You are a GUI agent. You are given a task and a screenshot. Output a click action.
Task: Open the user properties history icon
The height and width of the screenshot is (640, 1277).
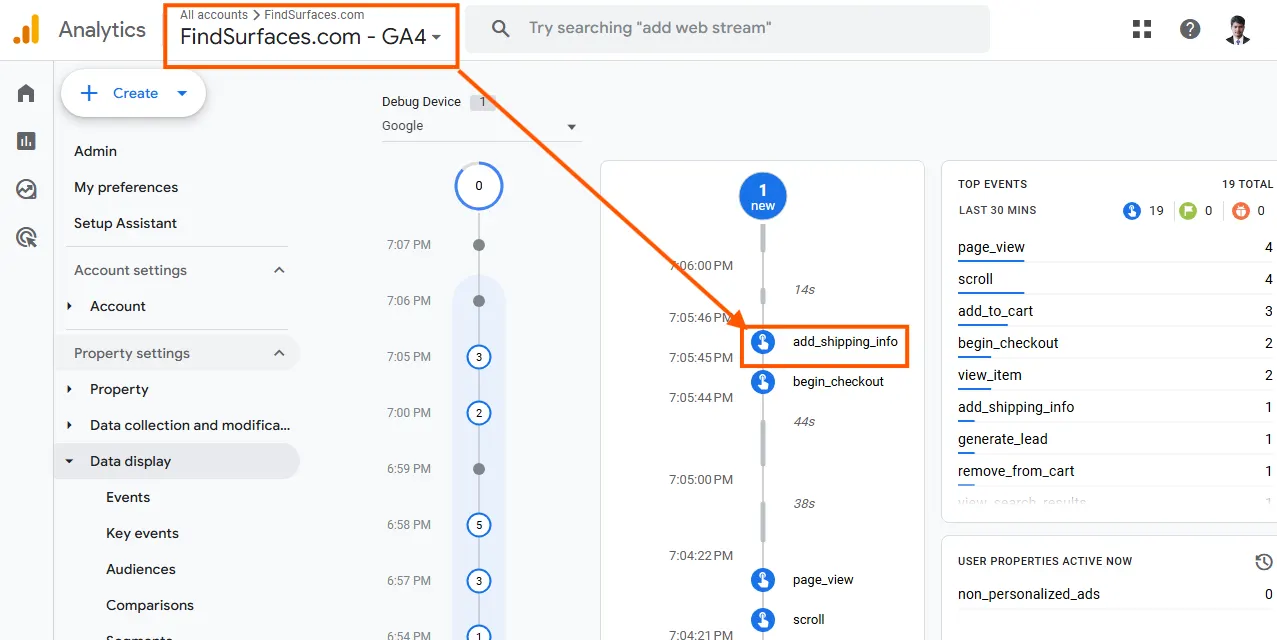point(1264,562)
